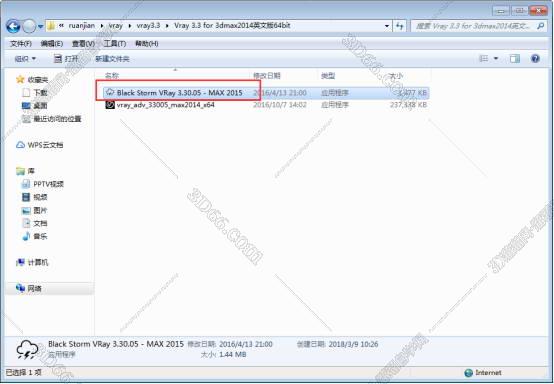
Task: Open the 组织 dropdown in toolbar
Action: (25, 59)
